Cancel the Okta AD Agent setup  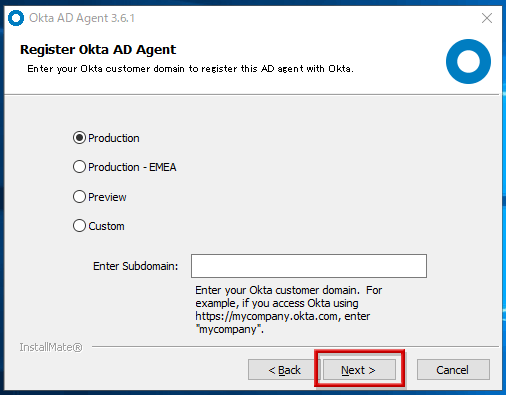(x=453, y=370)
